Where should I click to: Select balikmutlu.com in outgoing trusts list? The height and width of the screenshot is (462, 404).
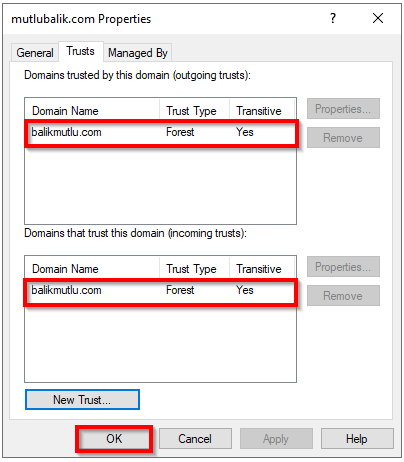(x=161, y=133)
